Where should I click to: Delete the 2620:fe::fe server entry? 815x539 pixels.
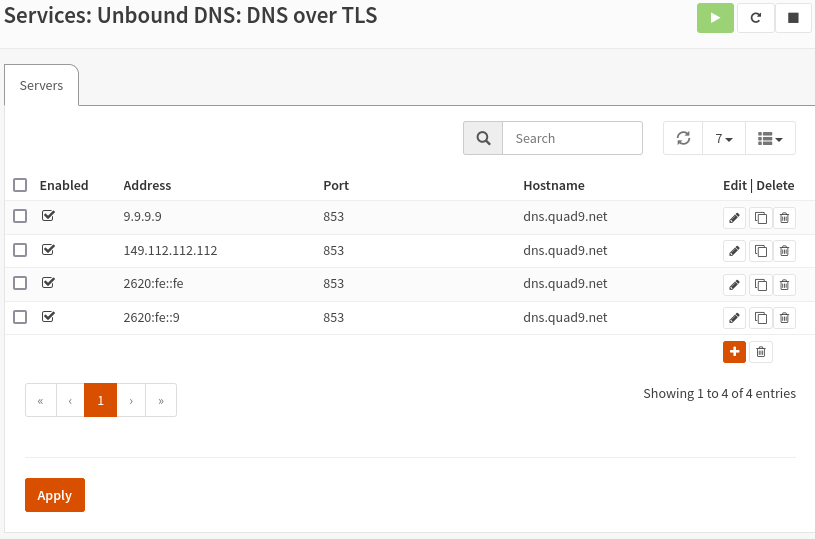point(785,285)
